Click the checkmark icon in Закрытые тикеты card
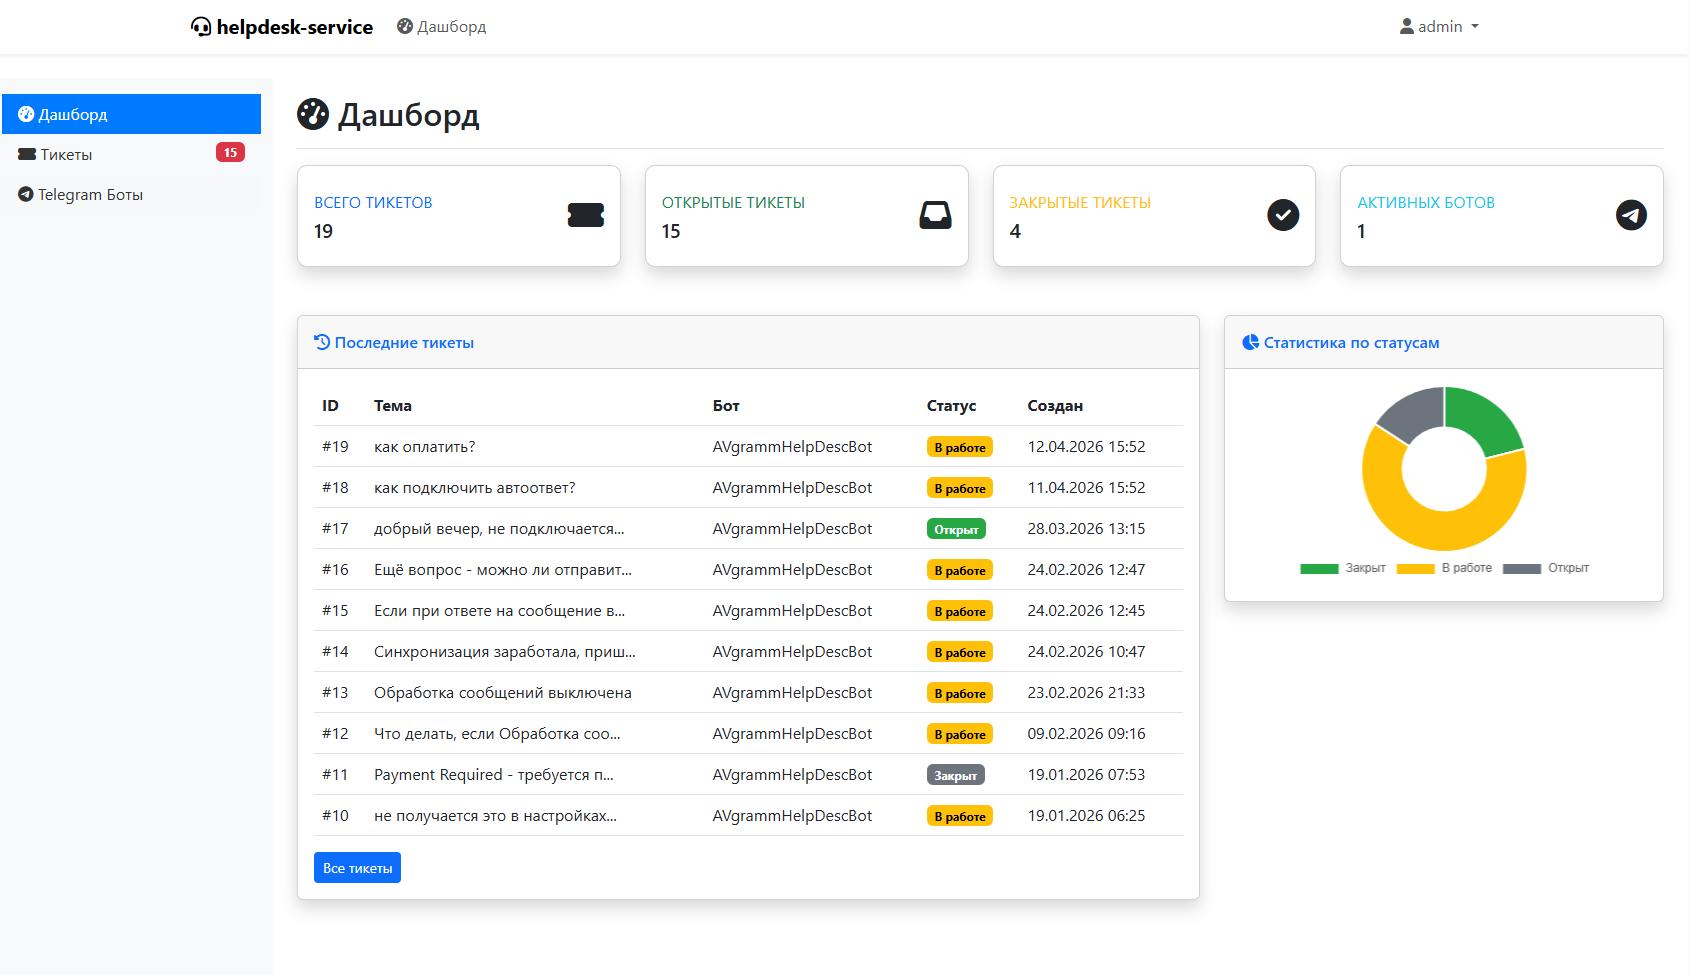This screenshot has width=1690, height=975. (x=1283, y=215)
